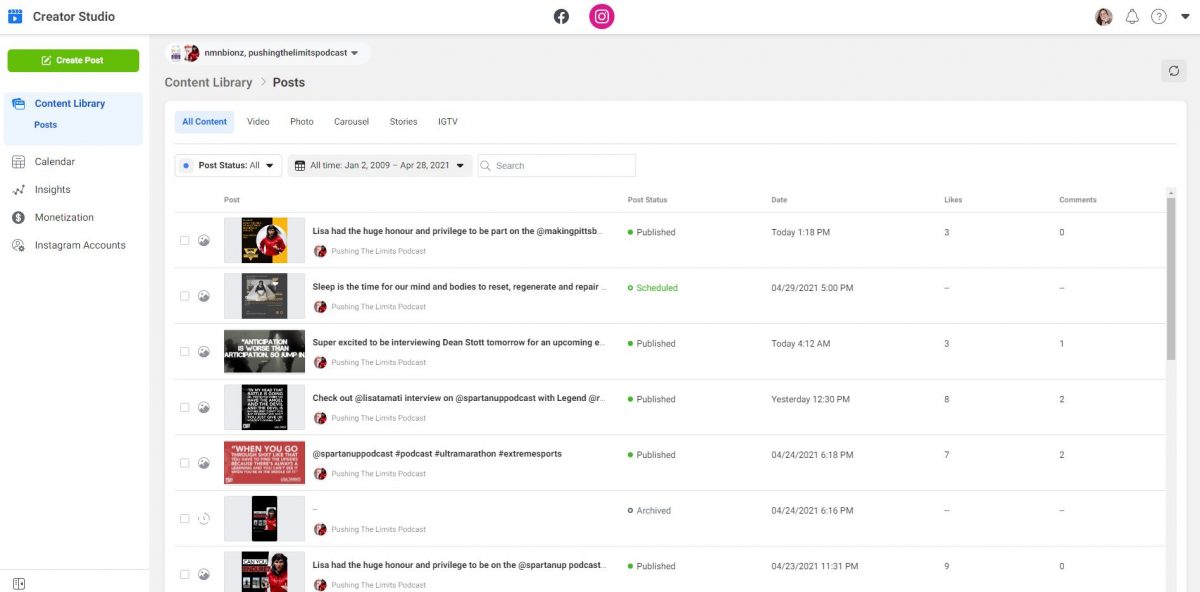Open the Calendar section in the sidebar
Screen dimensions: 1200x592
click(x=54, y=162)
